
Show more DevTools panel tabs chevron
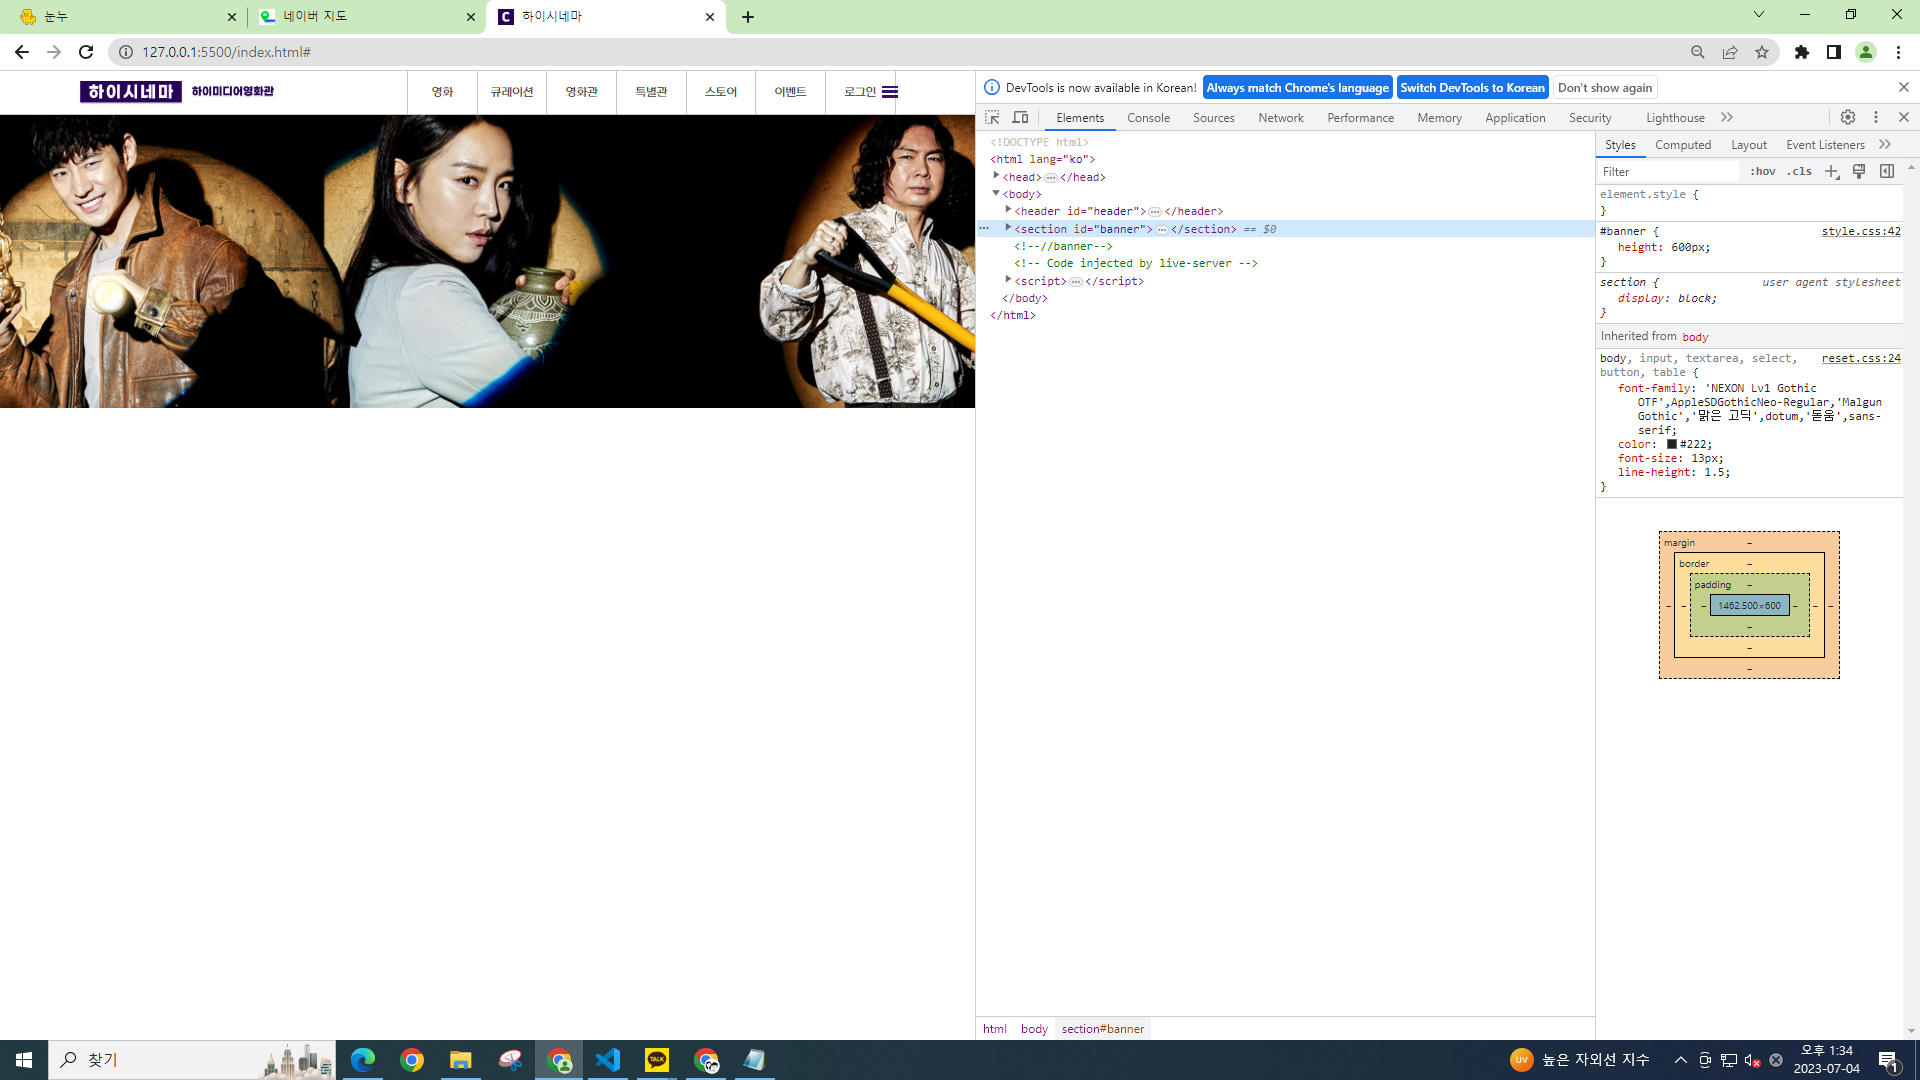pos(1727,118)
